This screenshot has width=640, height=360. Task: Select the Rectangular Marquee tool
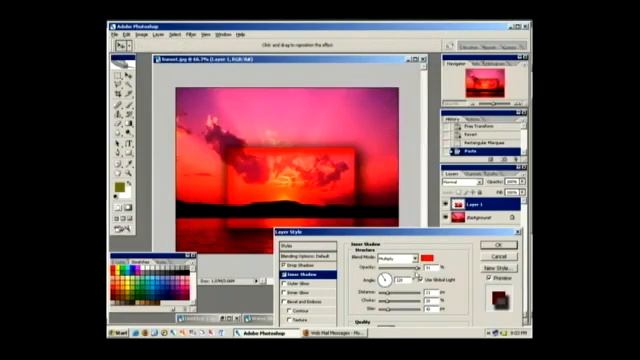(118, 76)
